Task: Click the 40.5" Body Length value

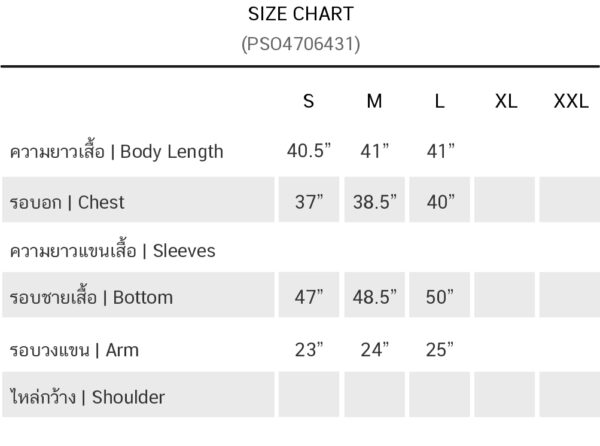Action: click(x=309, y=151)
